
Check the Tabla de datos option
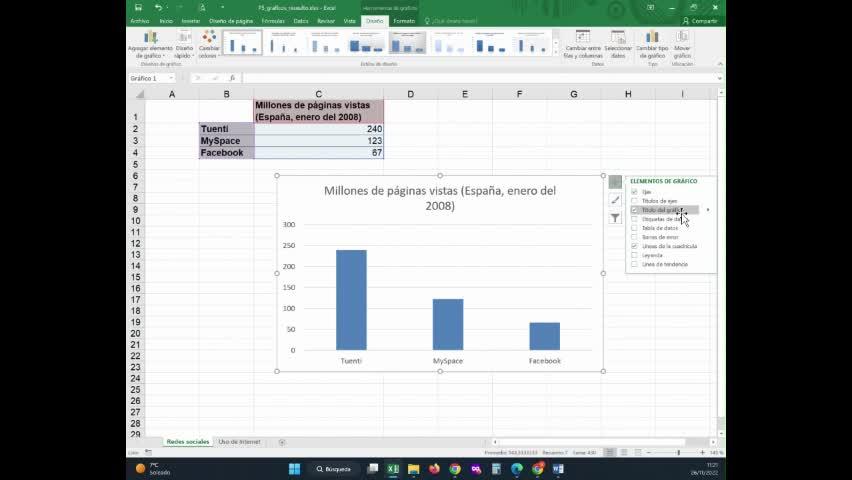(x=634, y=228)
